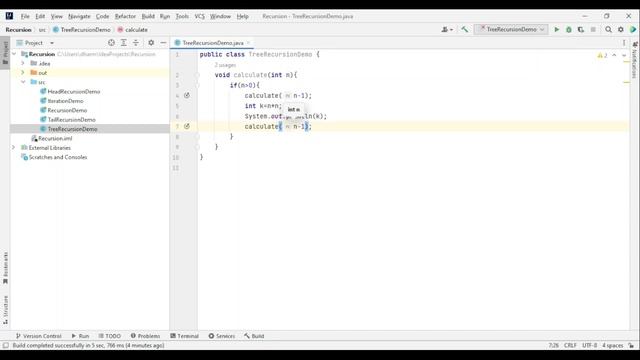Click the Debug bug icon
This screenshot has width=640, height=360.
coord(569,29)
